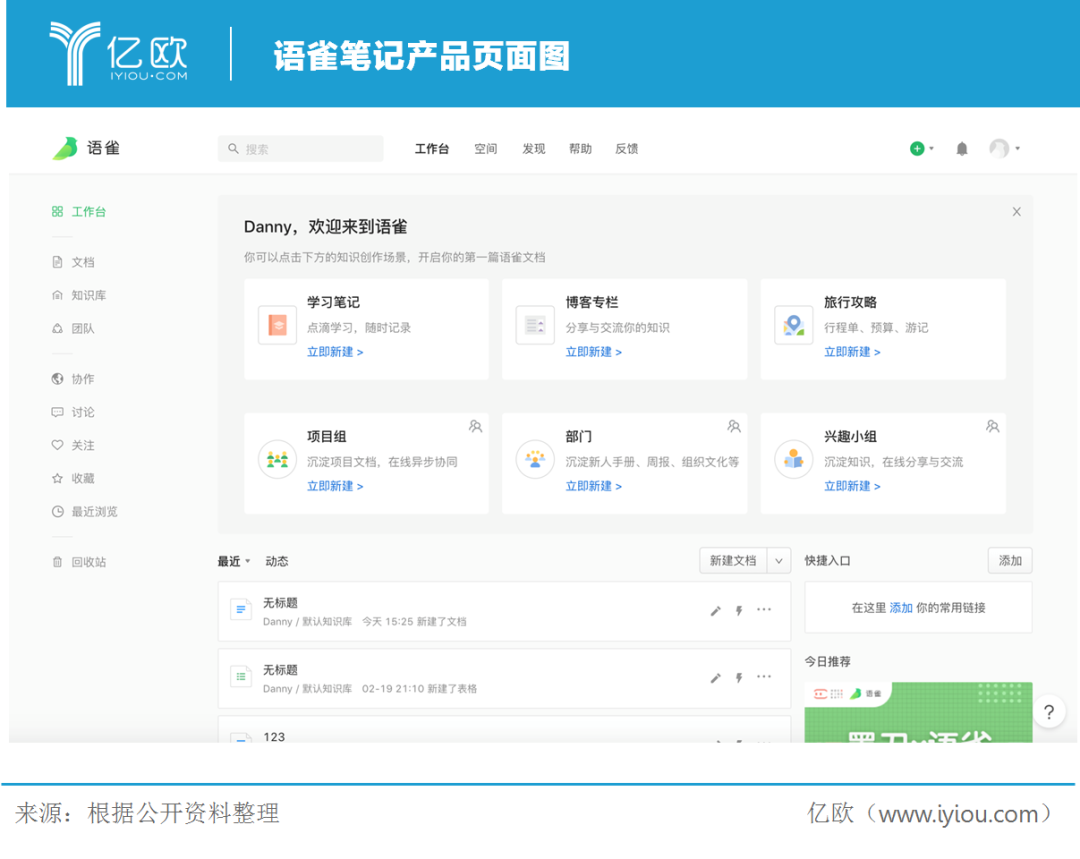Click 立即新建 under 兴趣小组
Screen dimensions: 1080x859
click(x=852, y=486)
